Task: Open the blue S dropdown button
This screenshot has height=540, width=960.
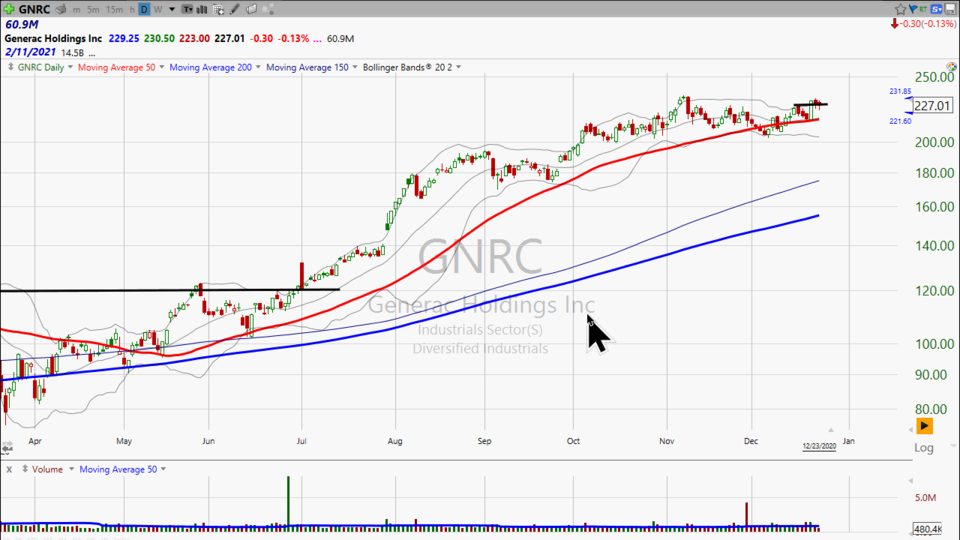Action: 937,9
